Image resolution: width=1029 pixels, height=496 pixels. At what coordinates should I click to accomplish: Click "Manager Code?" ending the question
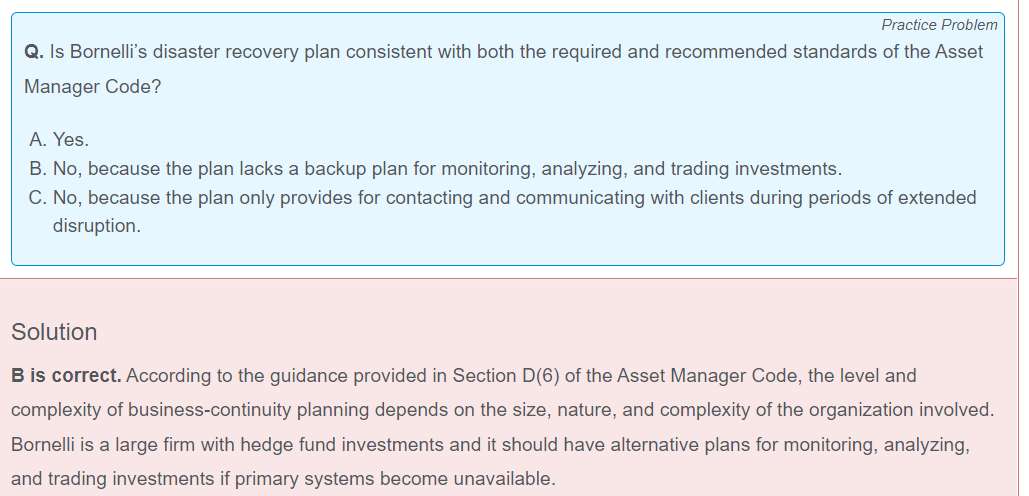92,87
